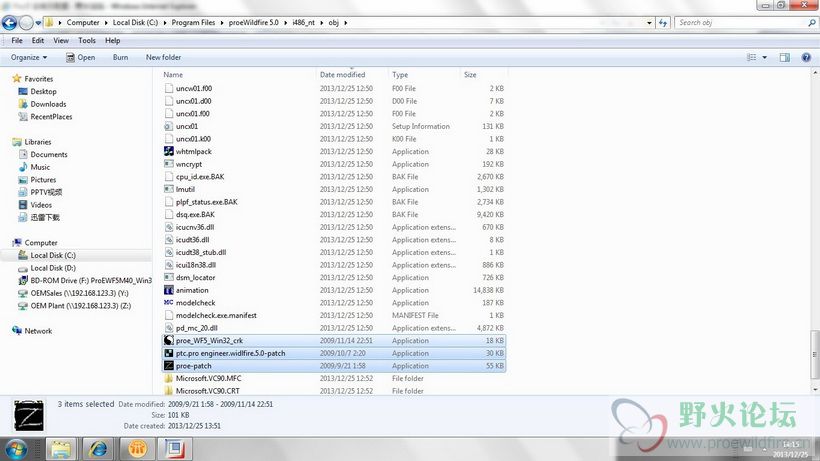This screenshot has height=461, width=820.
Task: Click the proe-patch file icon
Action: (x=168, y=366)
